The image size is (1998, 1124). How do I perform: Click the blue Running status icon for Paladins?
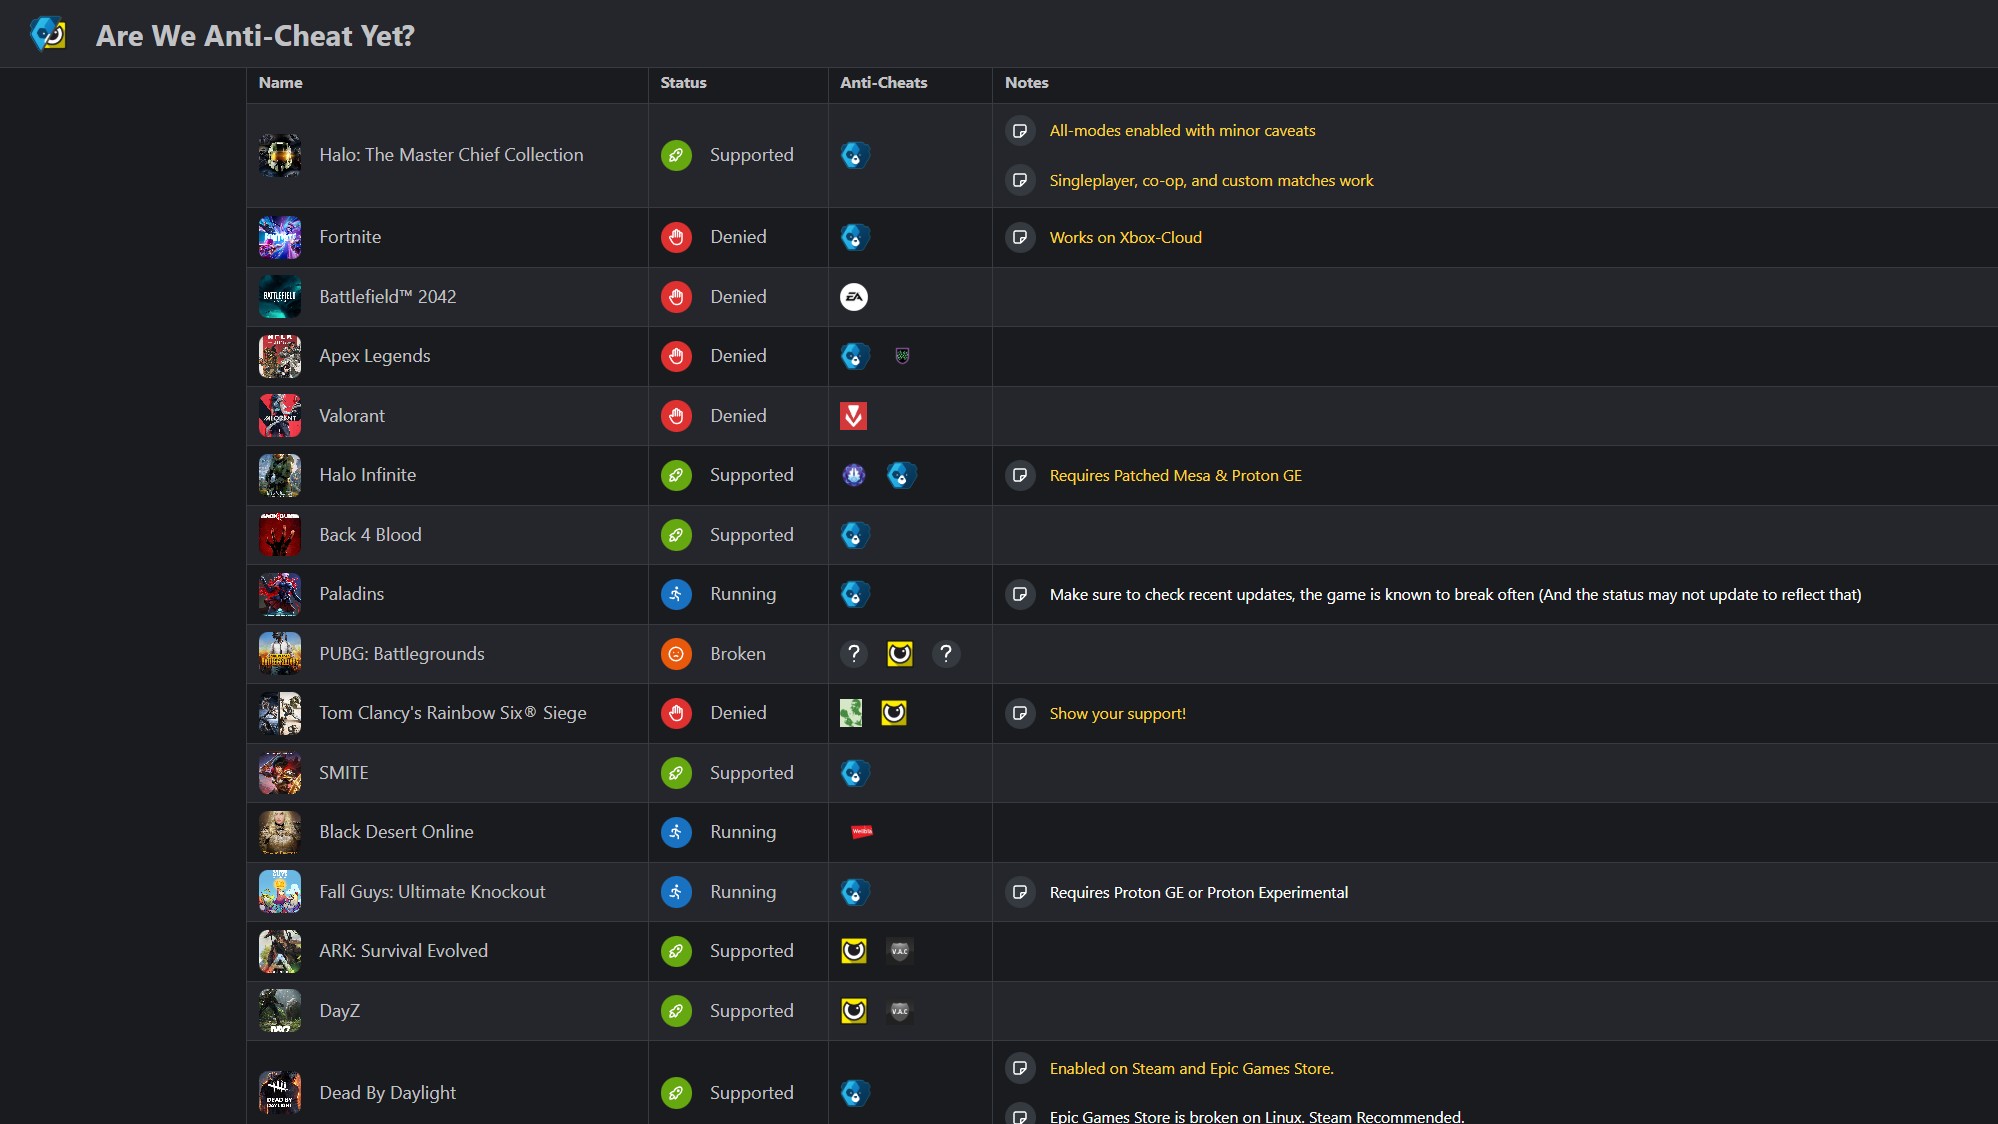point(676,594)
